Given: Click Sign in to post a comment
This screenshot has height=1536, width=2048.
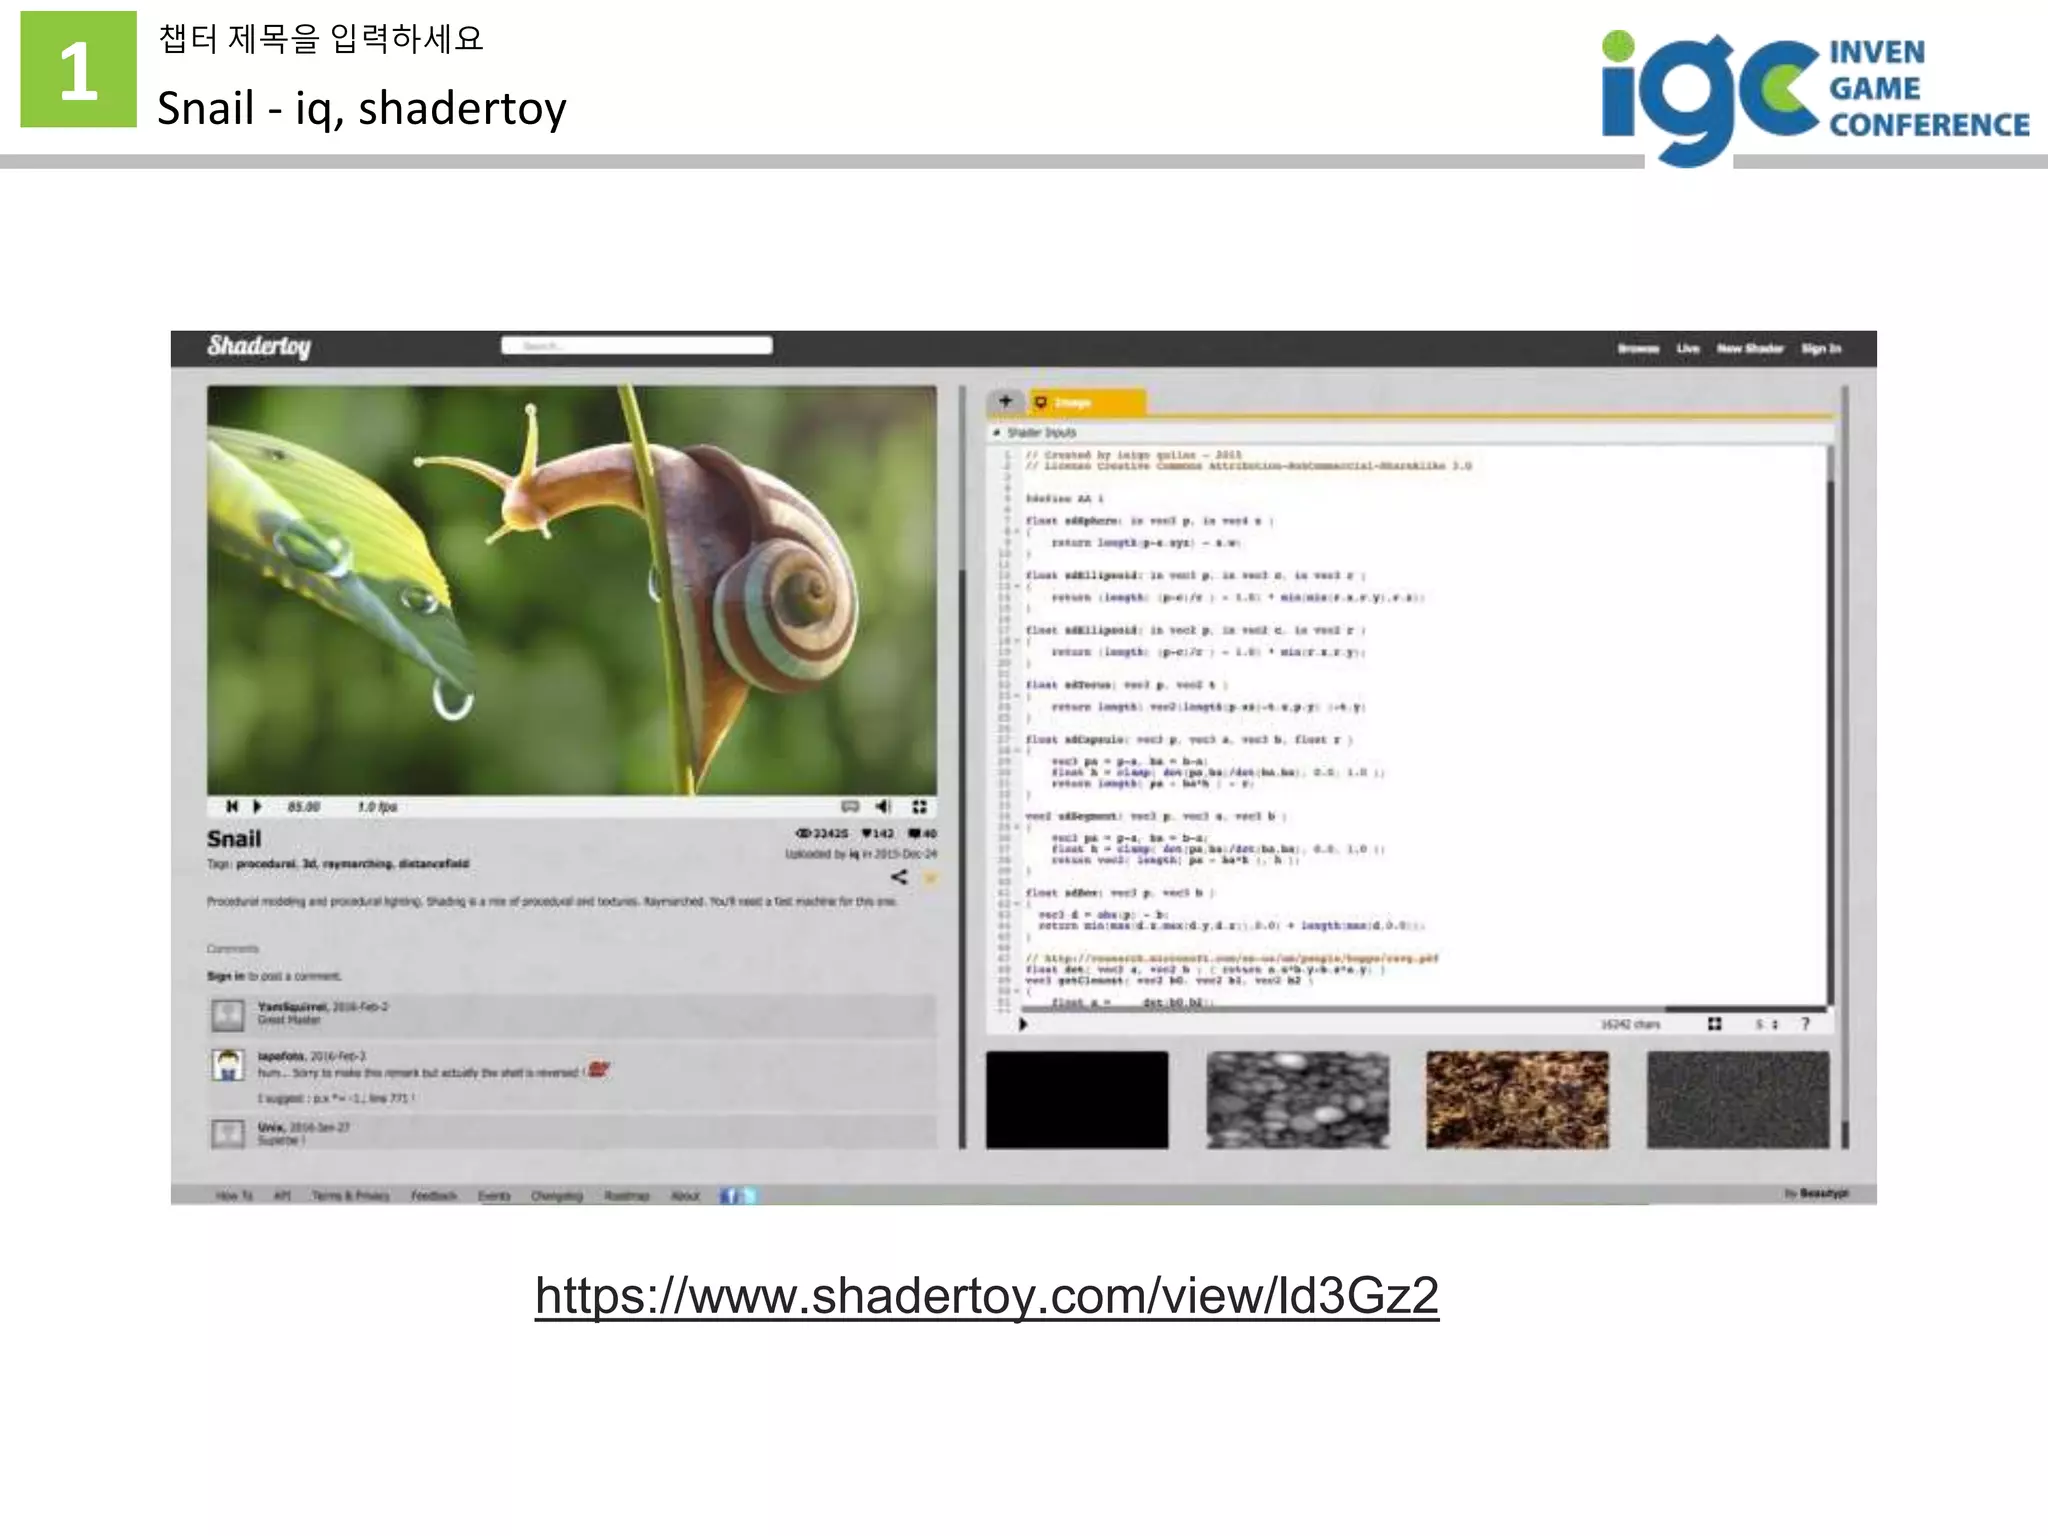Looking at the screenshot, I should (226, 976).
